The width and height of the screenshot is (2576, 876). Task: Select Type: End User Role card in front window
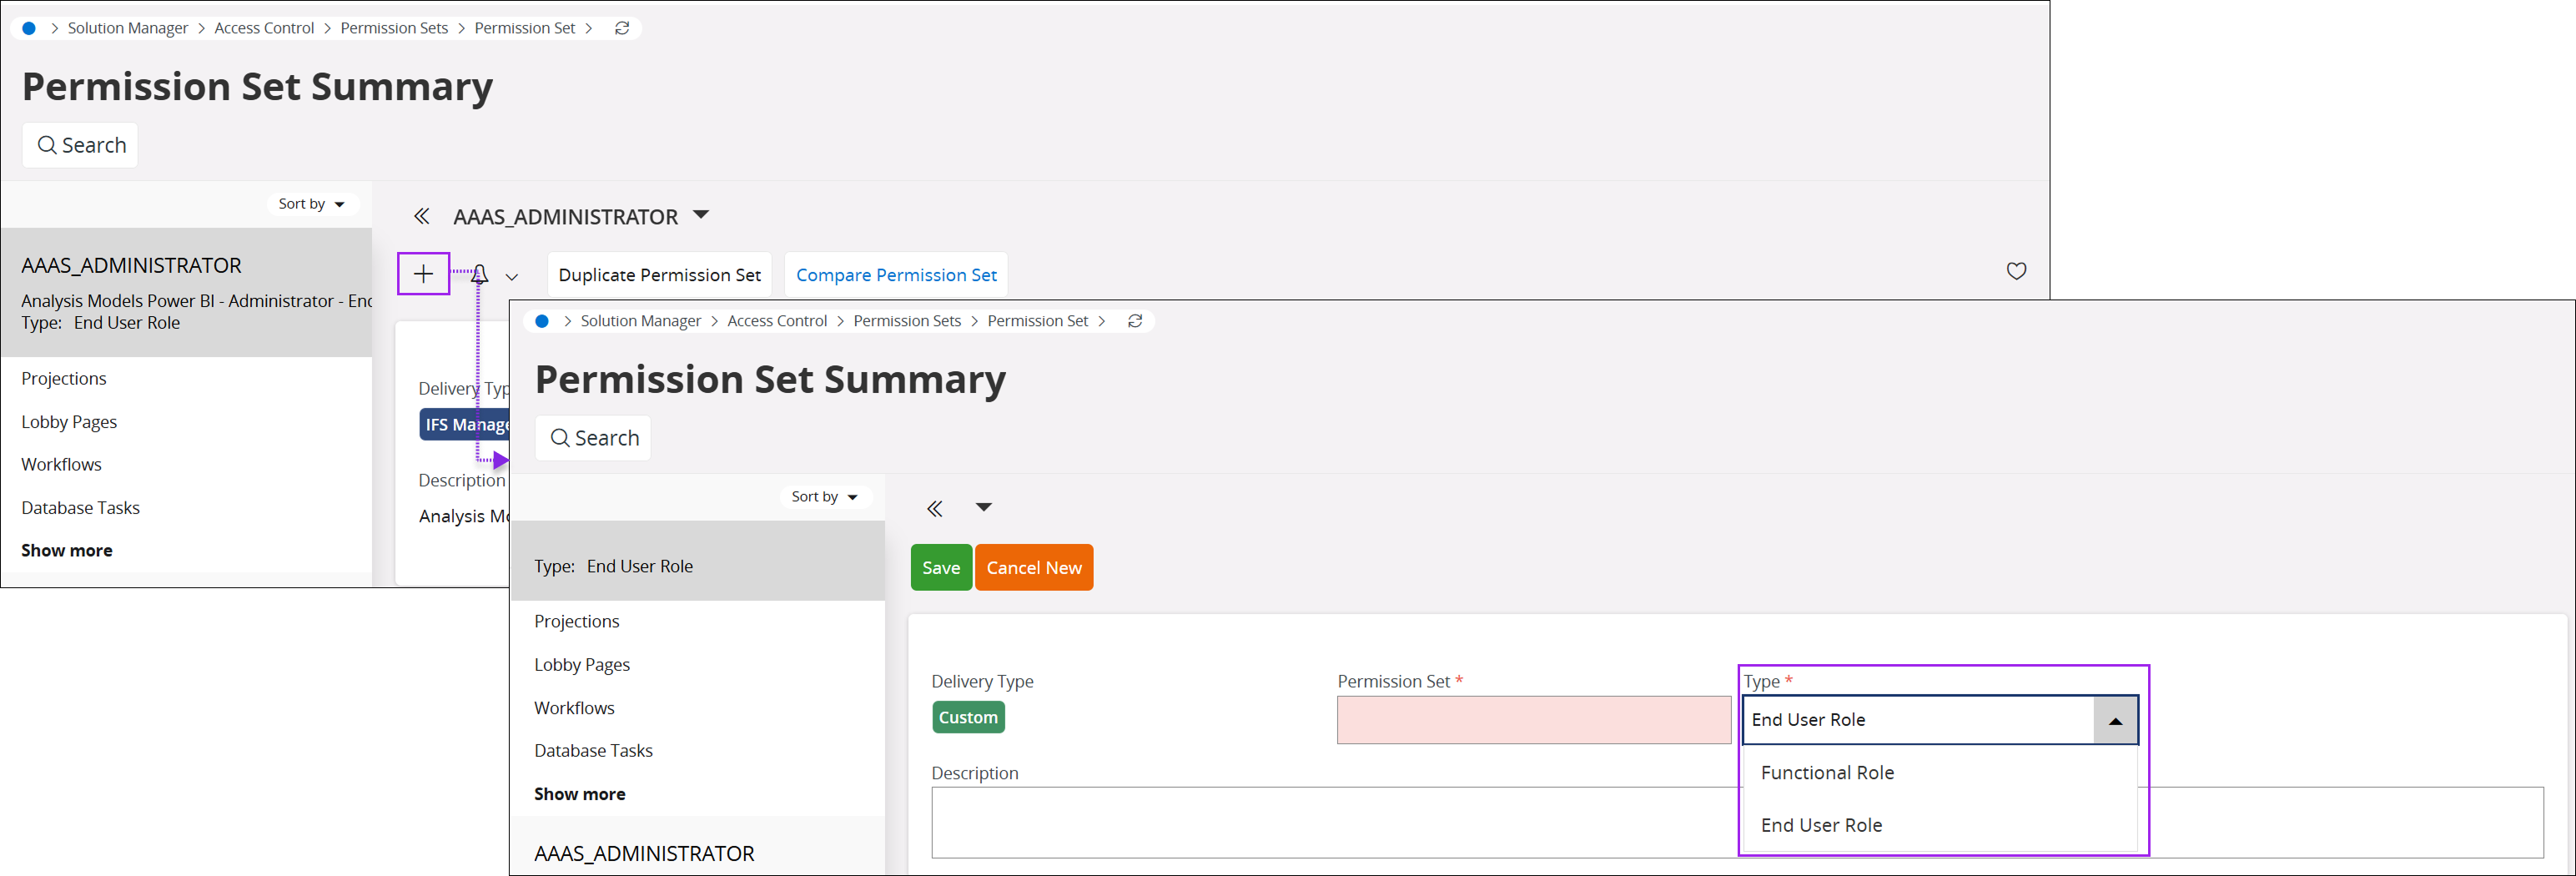pyautogui.click(x=698, y=561)
